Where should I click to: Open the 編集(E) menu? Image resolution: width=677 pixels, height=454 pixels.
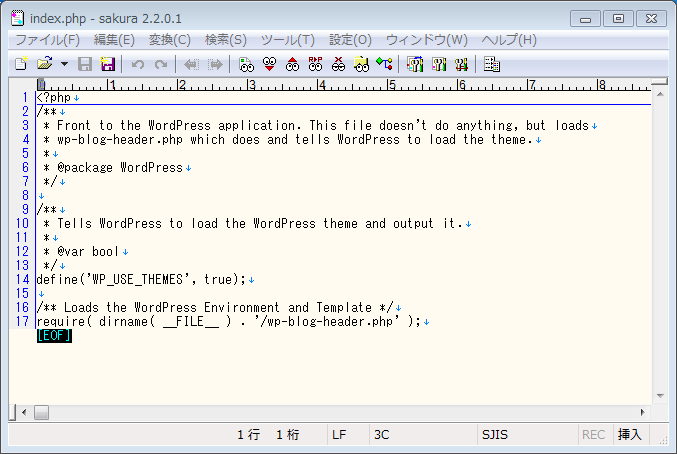tap(114, 40)
